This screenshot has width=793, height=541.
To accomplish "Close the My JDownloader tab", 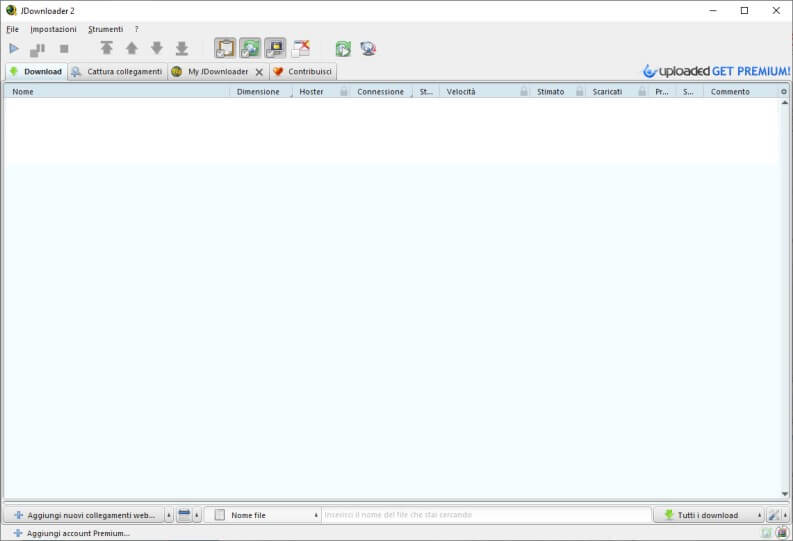I will (259, 72).
